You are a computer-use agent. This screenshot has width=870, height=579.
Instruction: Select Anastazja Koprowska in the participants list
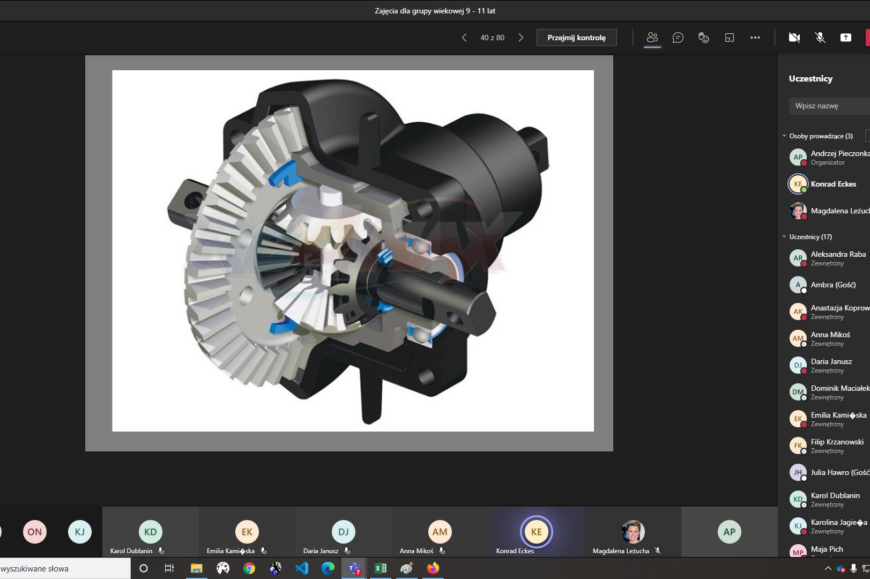(829, 312)
